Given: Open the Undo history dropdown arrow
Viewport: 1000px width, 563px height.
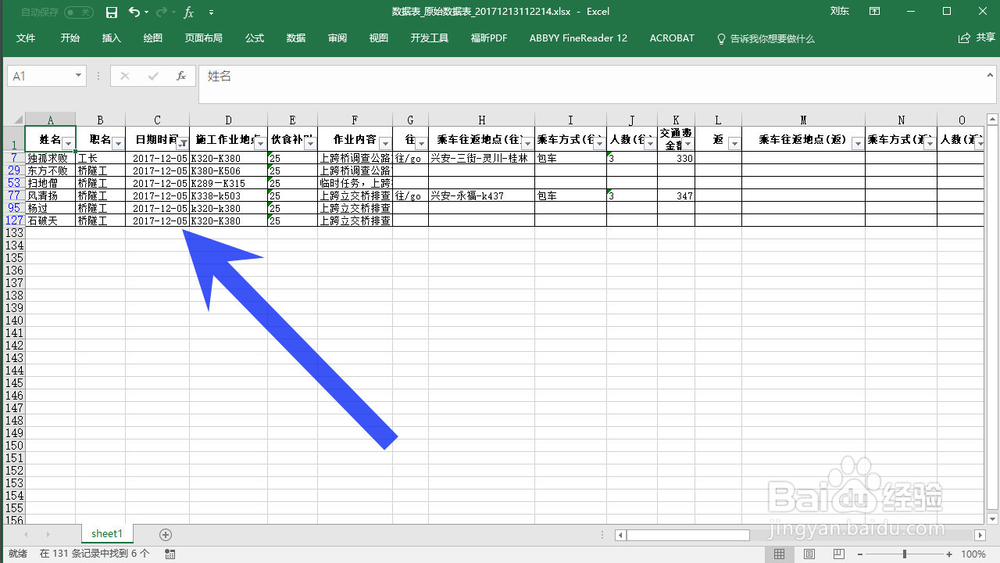Looking at the screenshot, I should (x=147, y=12).
